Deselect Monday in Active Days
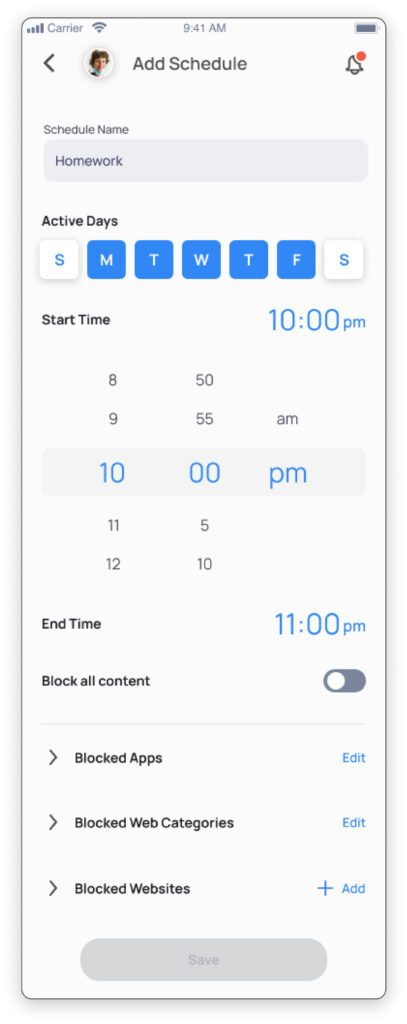407x1024 pixels. point(106,260)
